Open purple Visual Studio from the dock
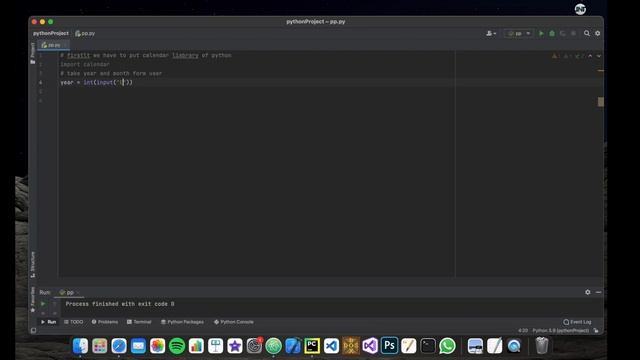Image resolution: width=640 pixels, height=360 pixels. (370, 346)
